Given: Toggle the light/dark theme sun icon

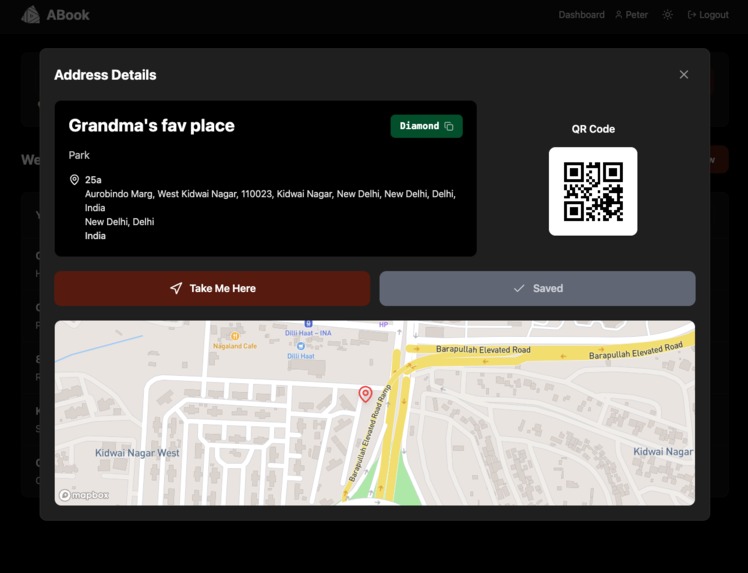Looking at the screenshot, I should [667, 15].
